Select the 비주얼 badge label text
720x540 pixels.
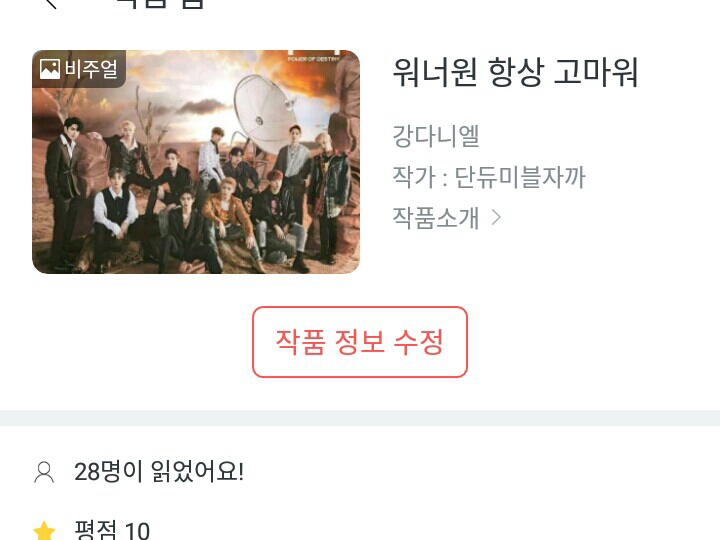coord(91,69)
